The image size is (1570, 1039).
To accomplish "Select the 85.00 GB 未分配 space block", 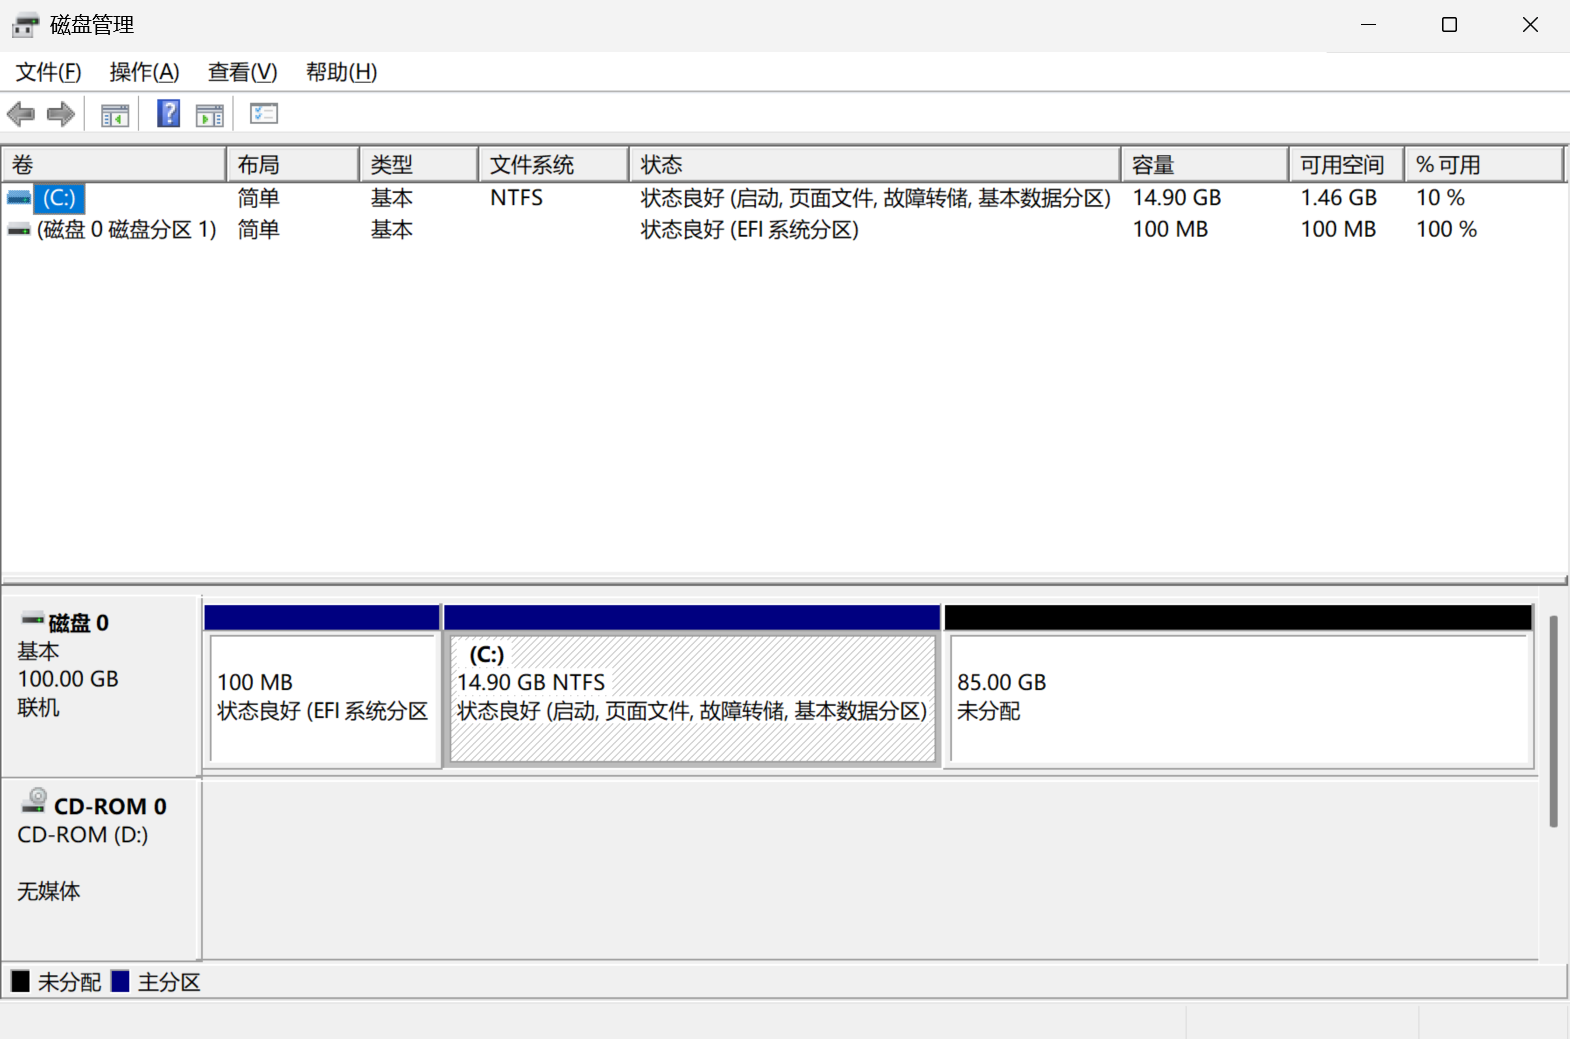I will (1239, 686).
